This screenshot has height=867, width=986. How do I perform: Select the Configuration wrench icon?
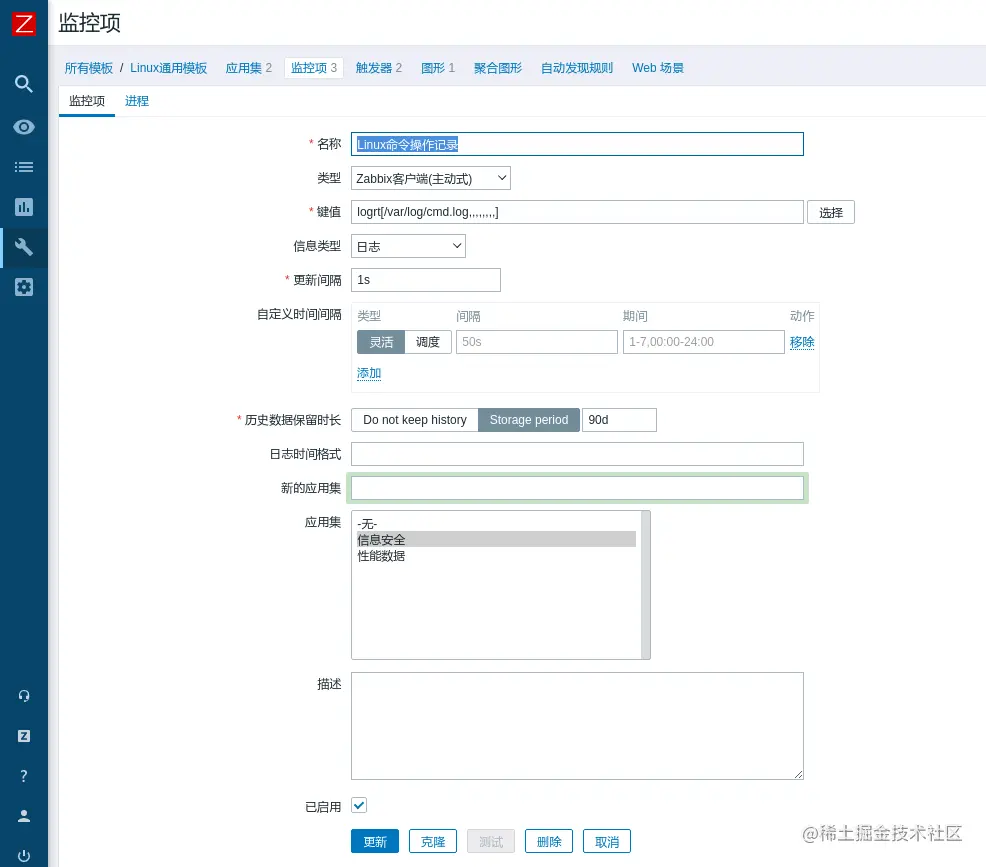point(23,247)
